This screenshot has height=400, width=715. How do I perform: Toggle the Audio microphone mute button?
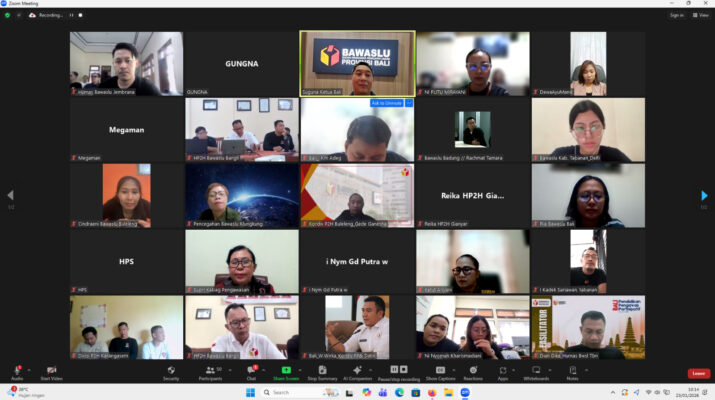pos(17,372)
